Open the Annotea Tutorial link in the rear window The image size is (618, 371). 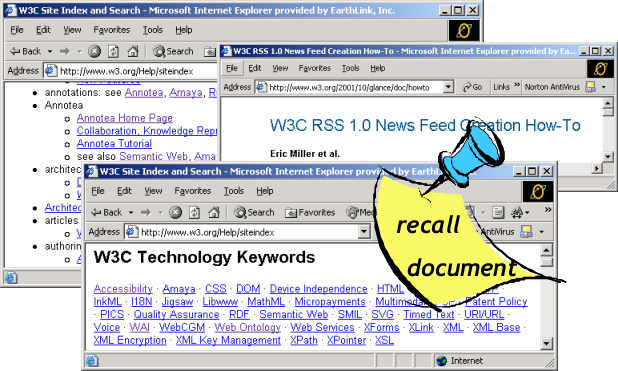click(x=114, y=144)
